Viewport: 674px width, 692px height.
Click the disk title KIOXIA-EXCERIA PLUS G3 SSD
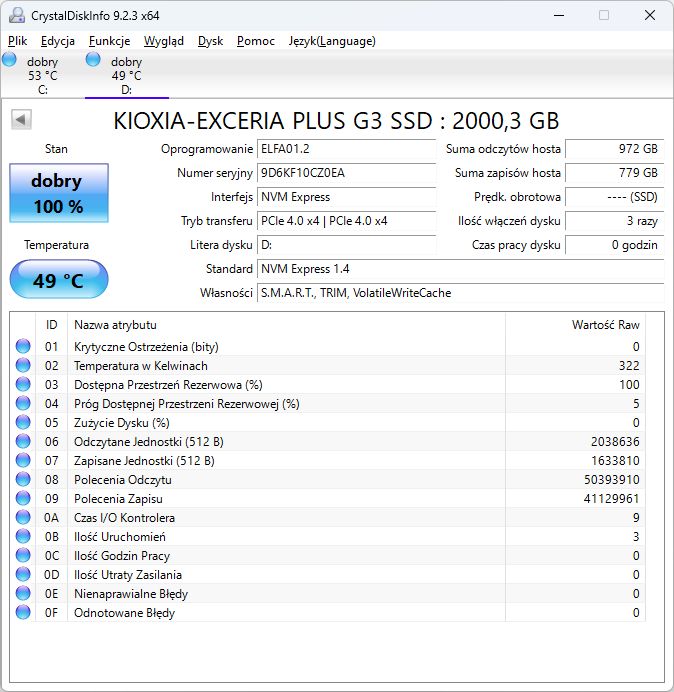coord(336,121)
